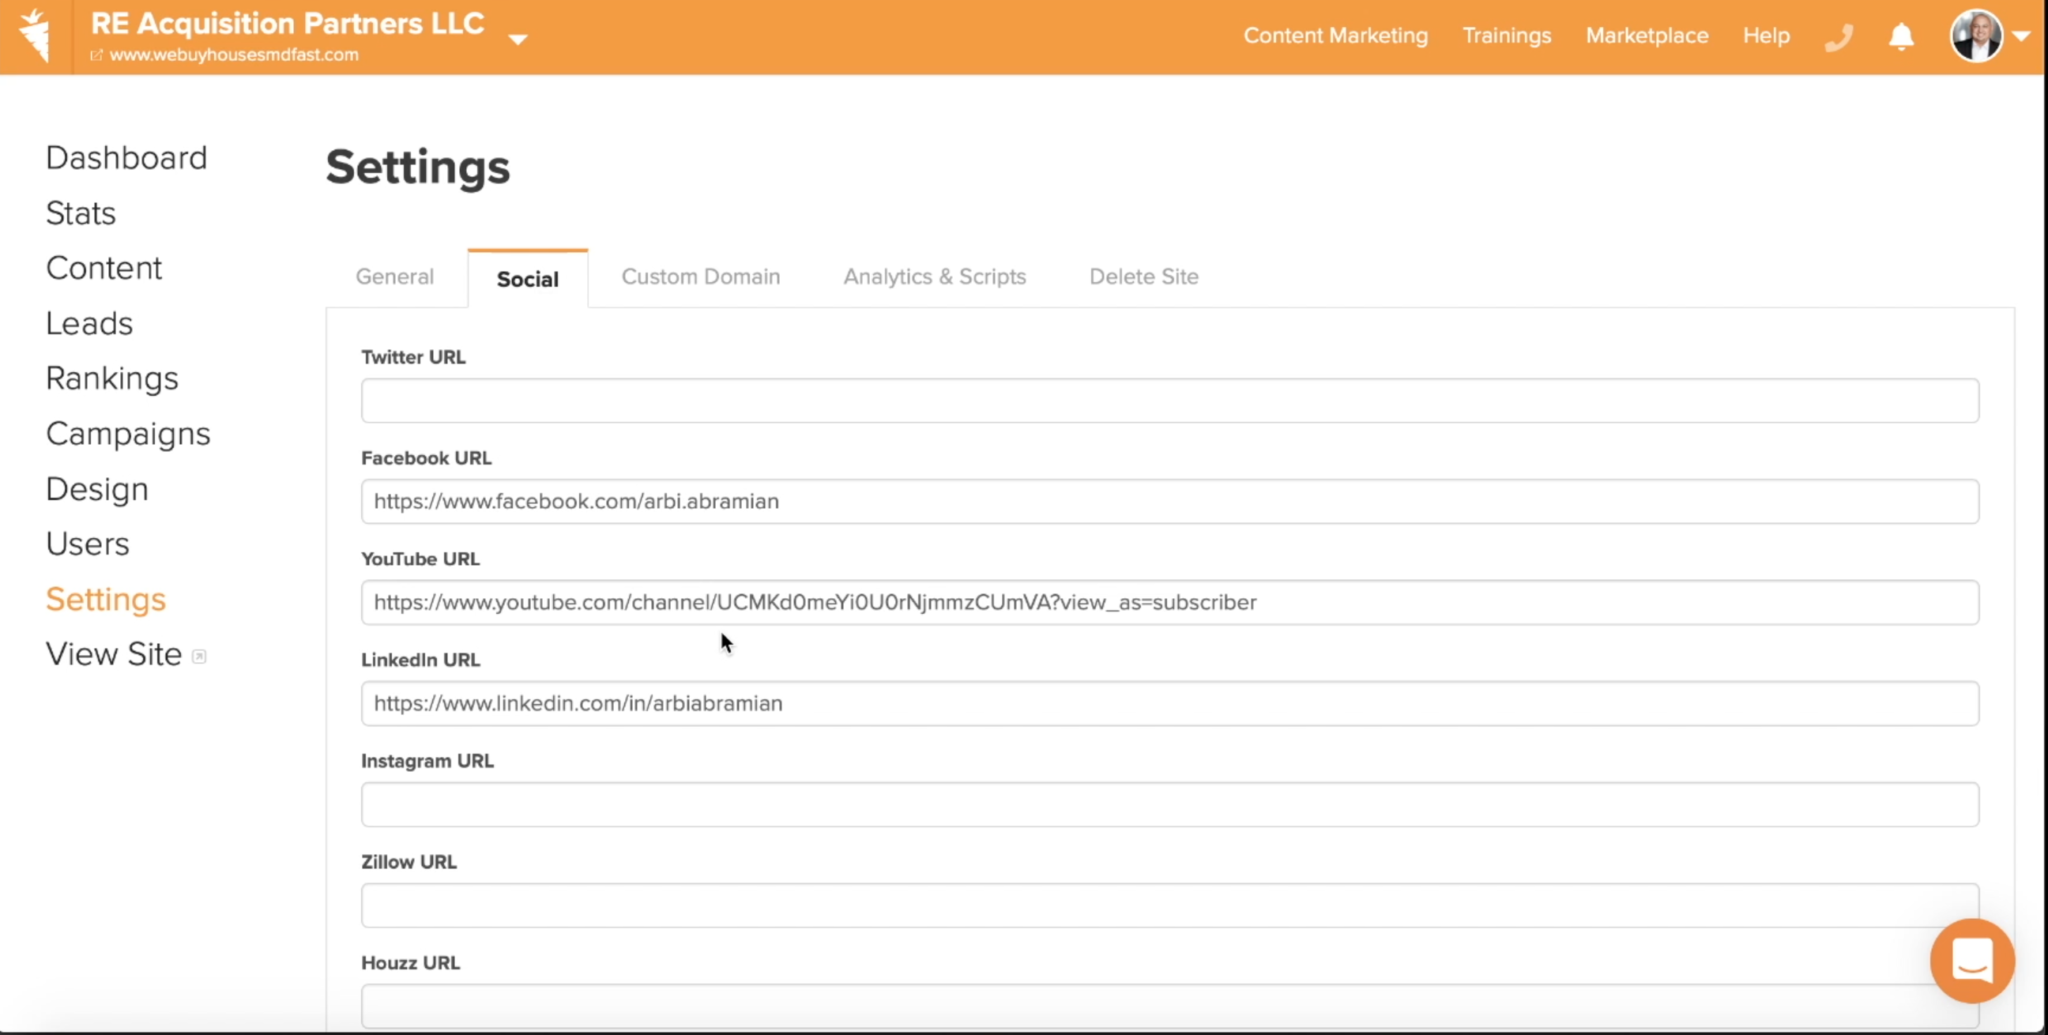This screenshot has height=1035, width=2048.
Task: Go to Leads in the sidebar
Action: (89, 323)
